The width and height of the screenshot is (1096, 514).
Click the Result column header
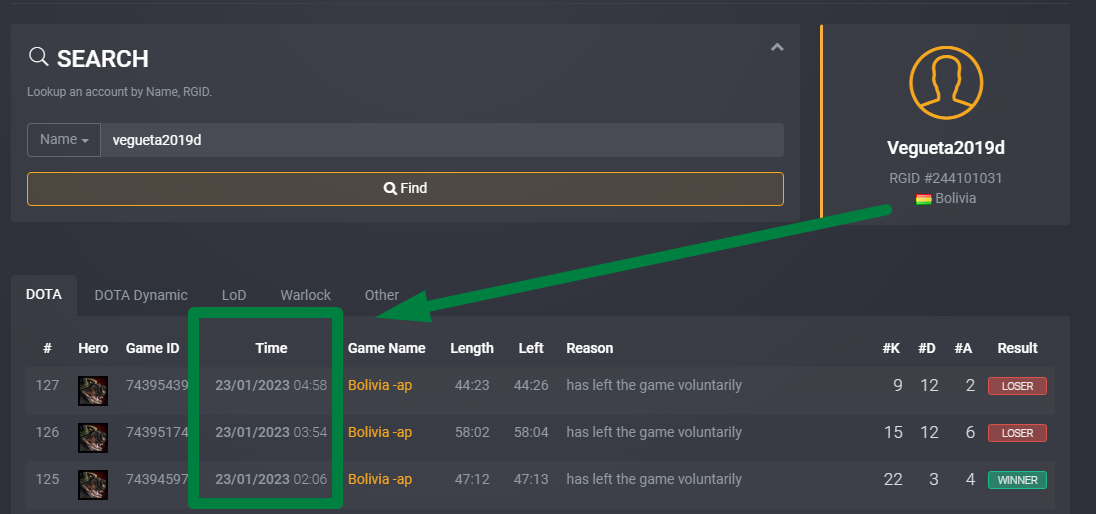click(1017, 348)
